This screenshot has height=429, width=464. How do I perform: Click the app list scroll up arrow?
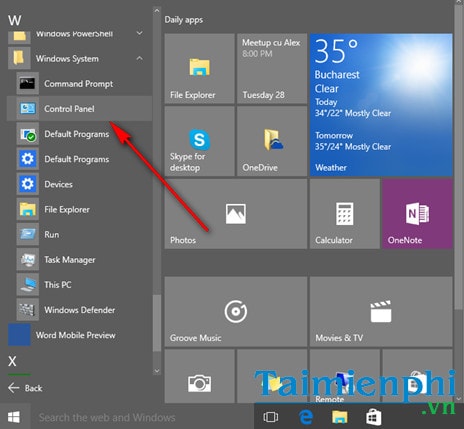157,11
